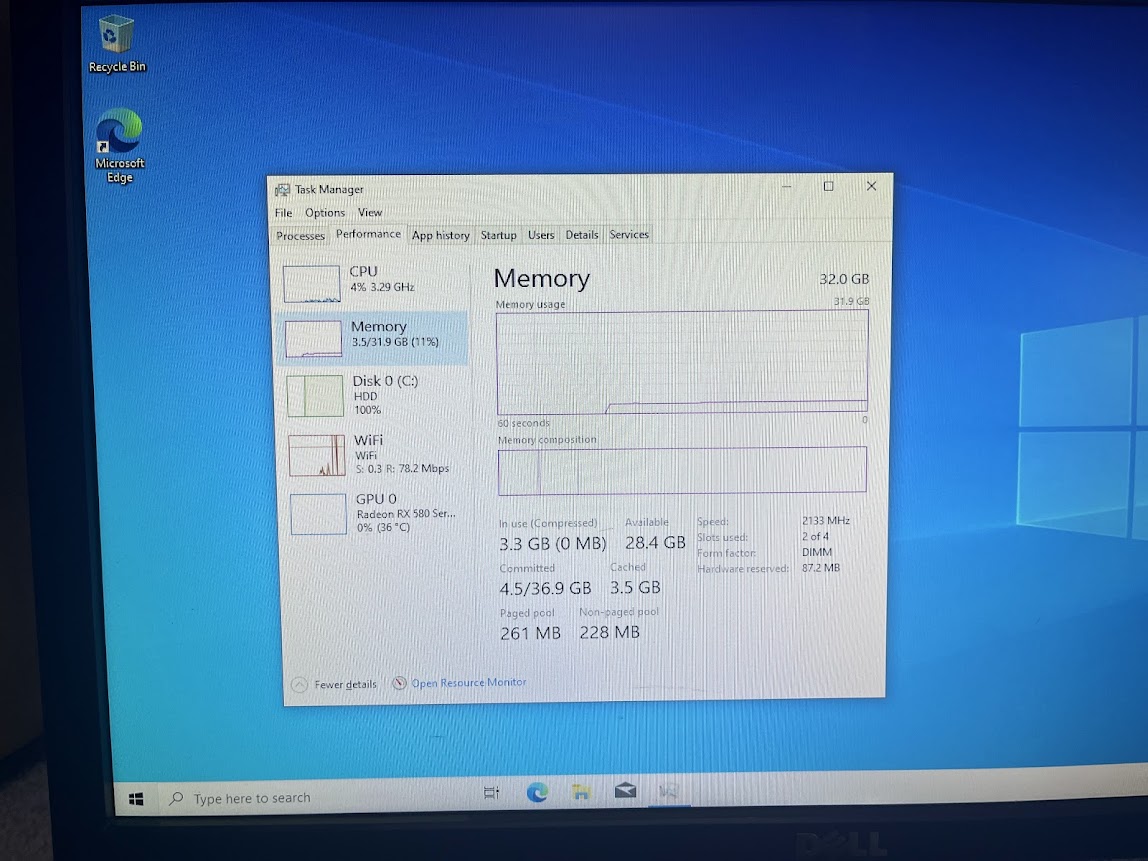The image size is (1148, 861).
Task: Open File Explorer from the taskbar
Action: point(580,793)
